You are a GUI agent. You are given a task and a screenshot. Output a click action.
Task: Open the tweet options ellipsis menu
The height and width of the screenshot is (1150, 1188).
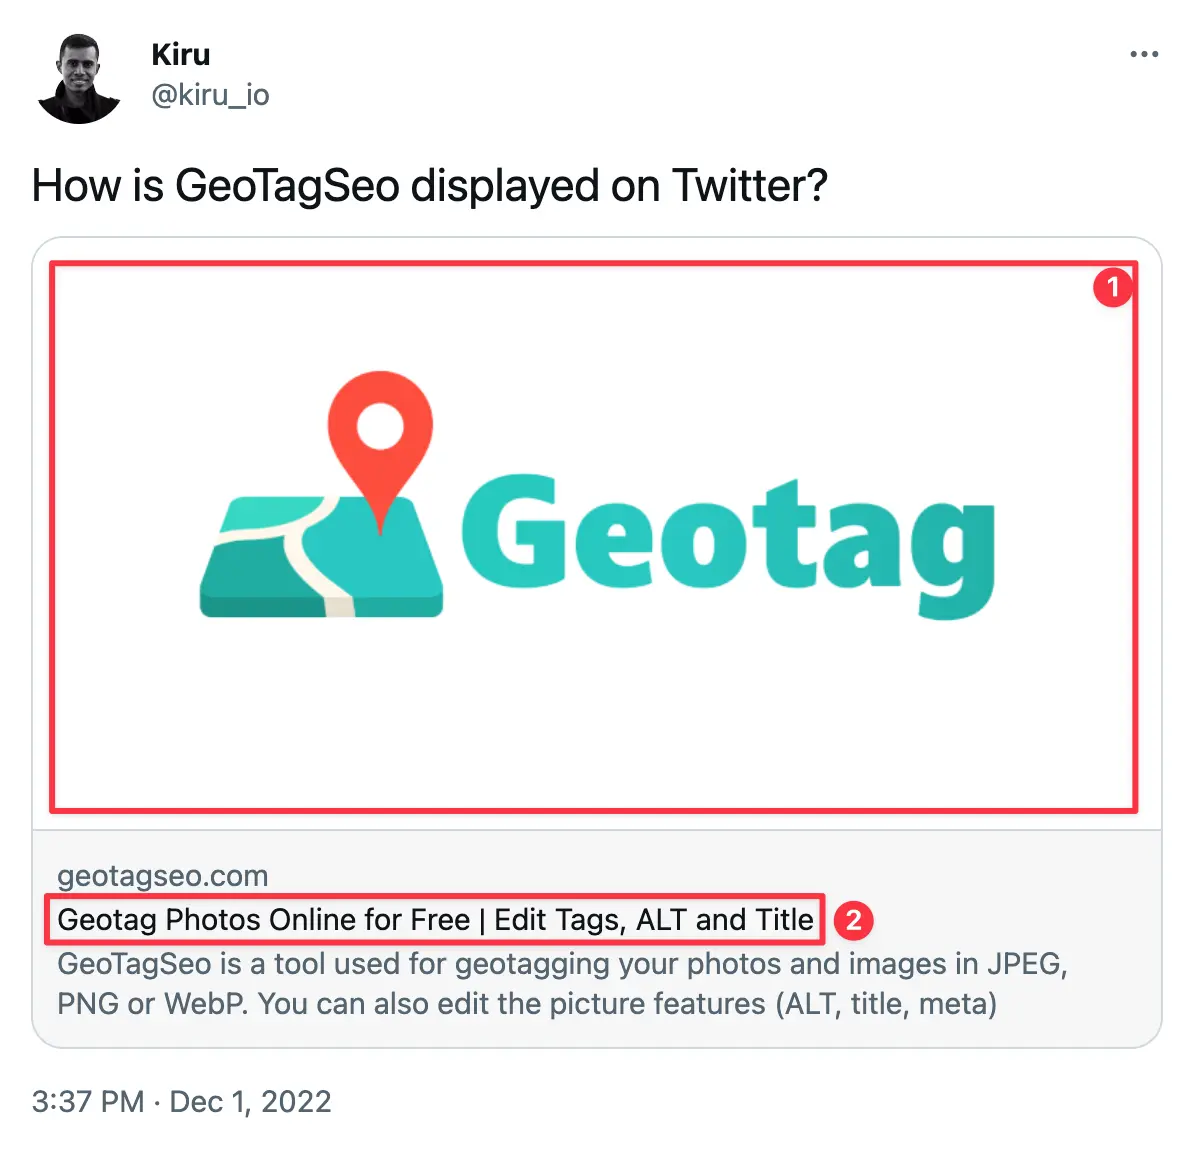pyautogui.click(x=1142, y=54)
